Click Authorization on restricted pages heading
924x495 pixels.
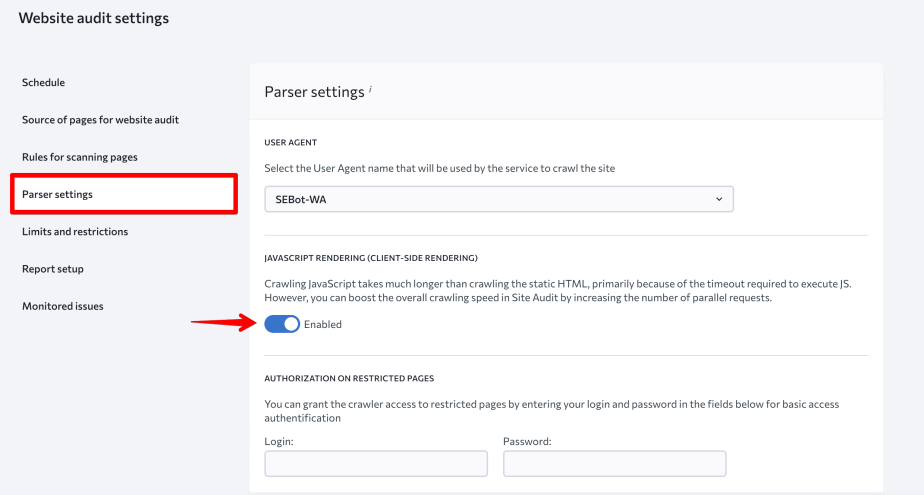349,378
